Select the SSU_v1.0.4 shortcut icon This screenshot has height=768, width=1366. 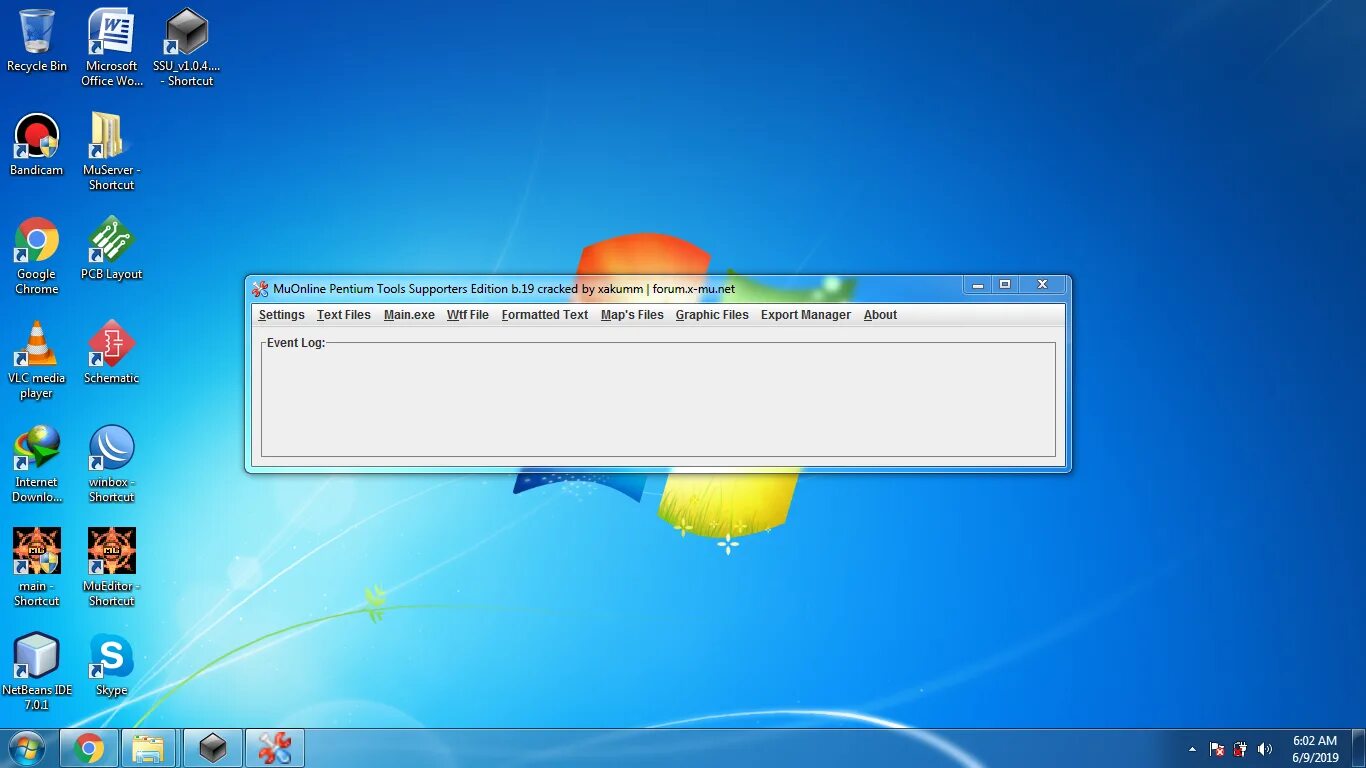186,47
